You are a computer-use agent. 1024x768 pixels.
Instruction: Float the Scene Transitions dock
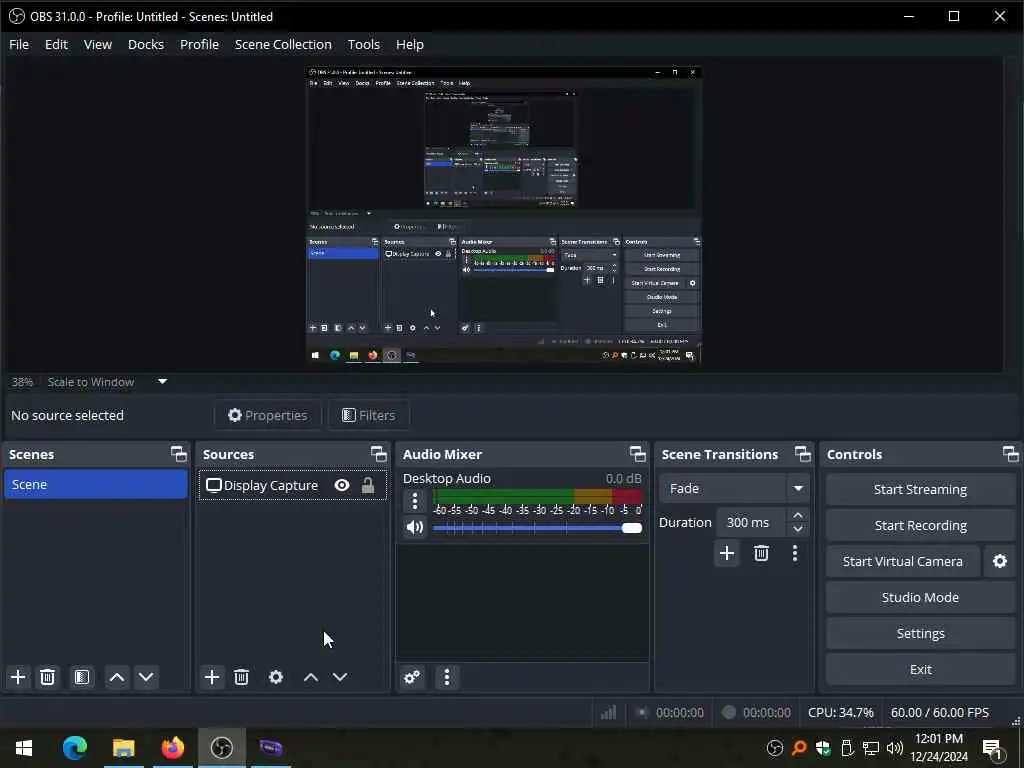tap(803, 454)
